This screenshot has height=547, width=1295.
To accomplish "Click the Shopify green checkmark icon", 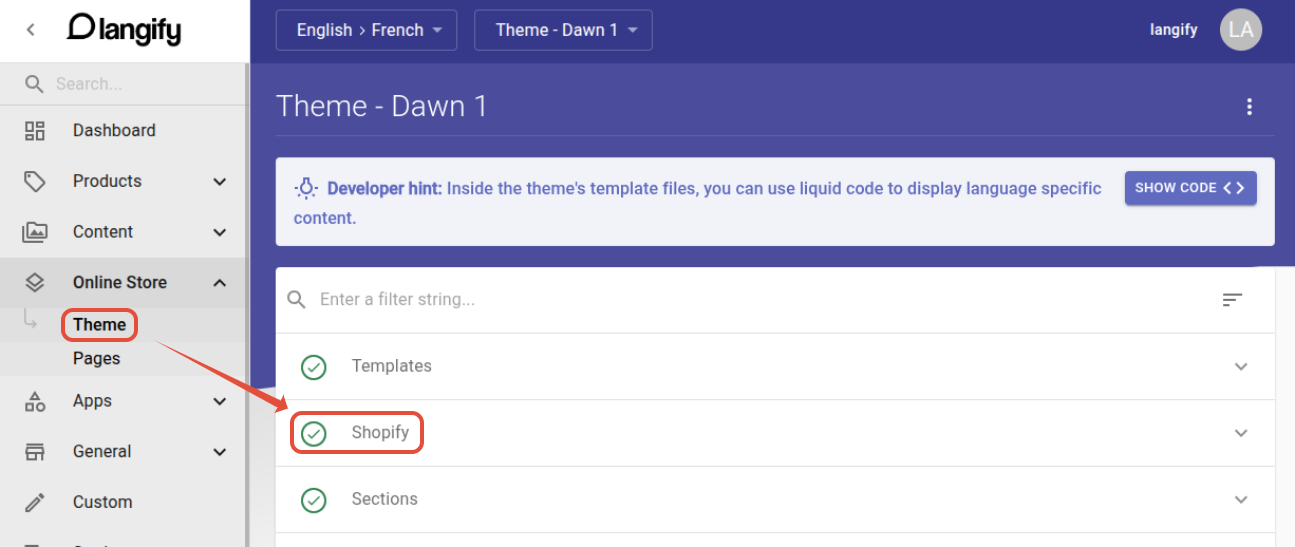I will (x=314, y=433).
